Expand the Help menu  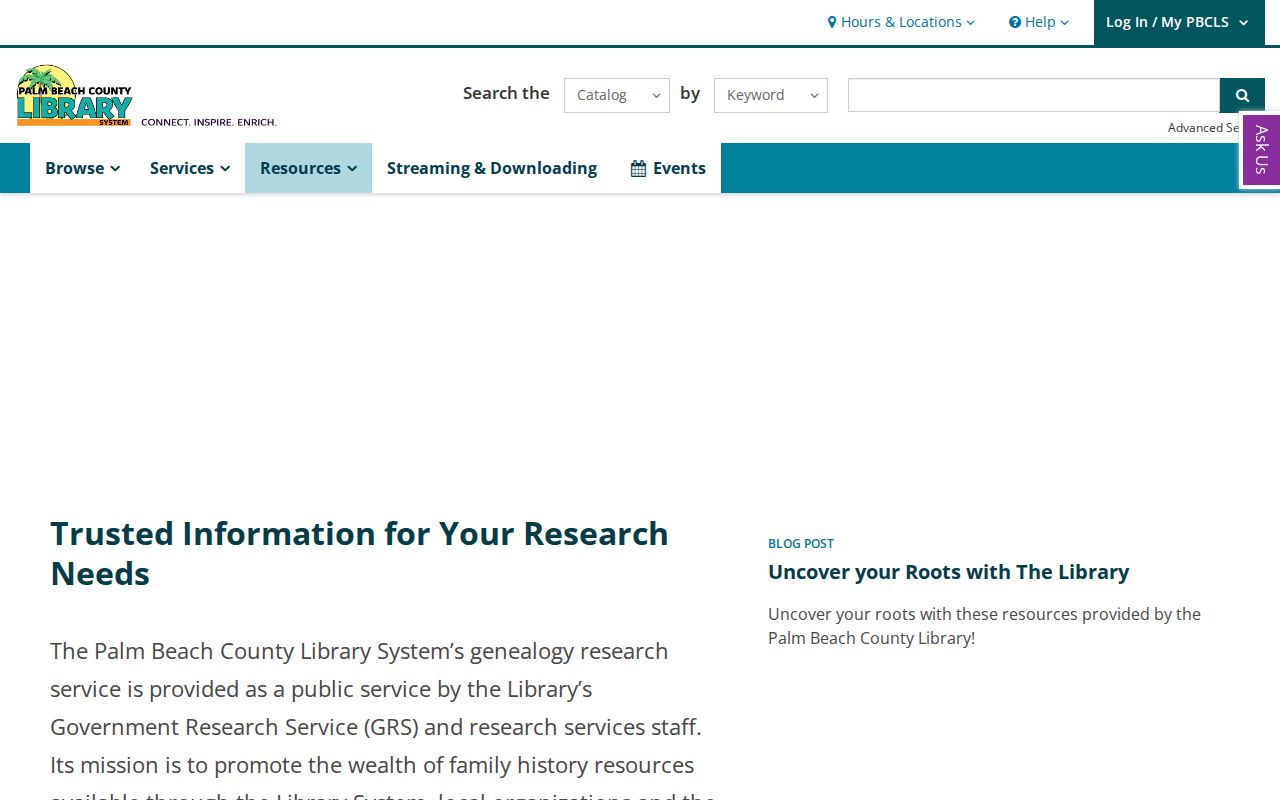pyautogui.click(x=1039, y=22)
